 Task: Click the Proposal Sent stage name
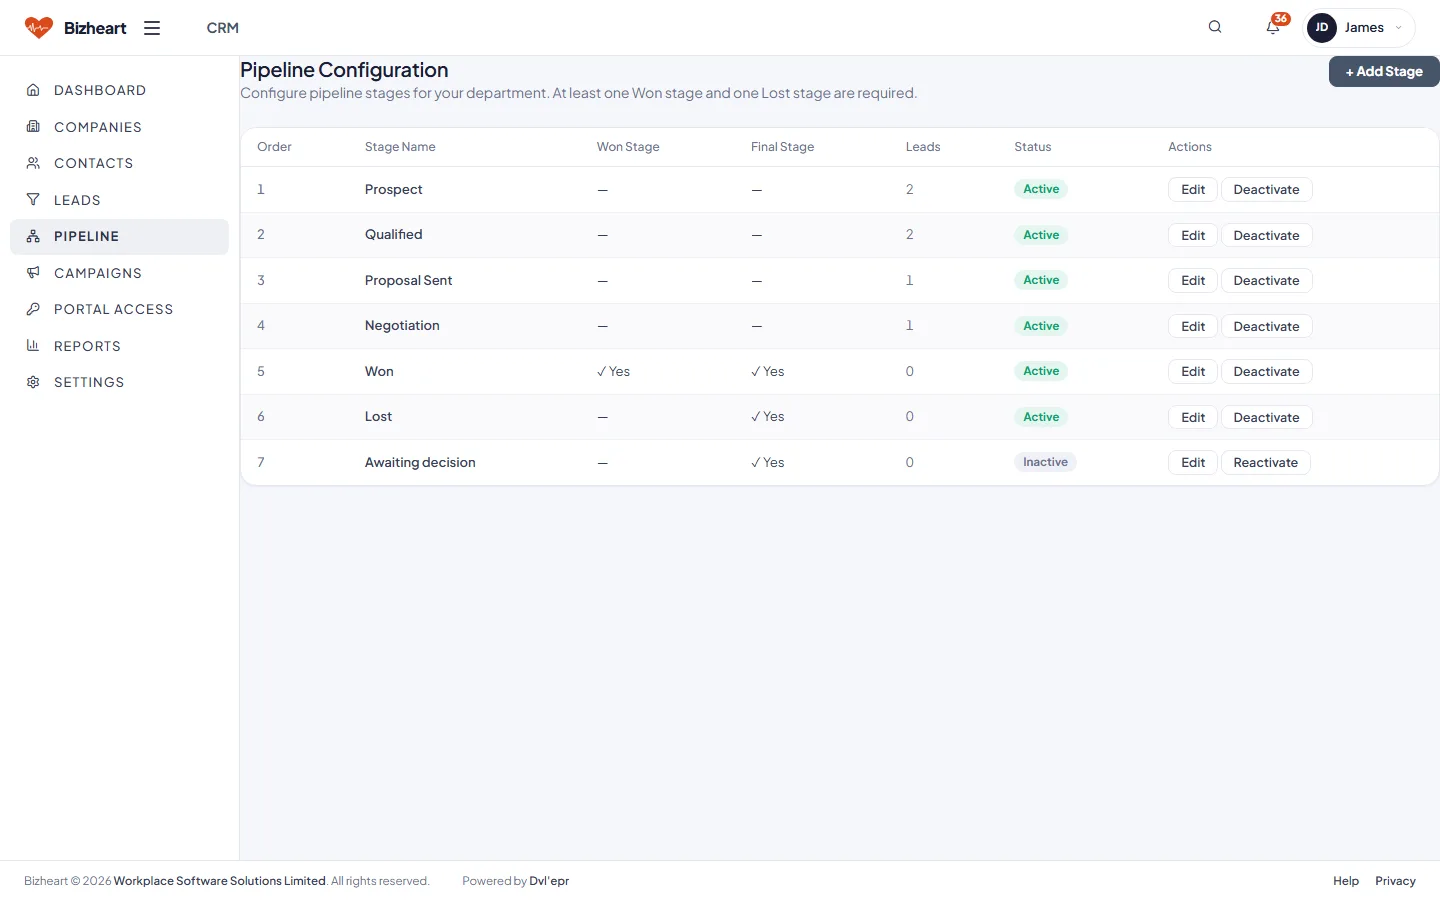pyautogui.click(x=408, y=280)
